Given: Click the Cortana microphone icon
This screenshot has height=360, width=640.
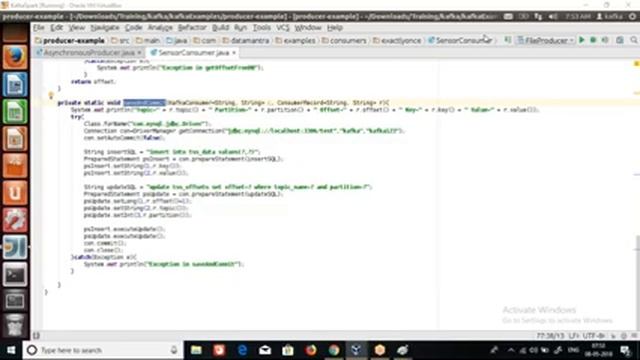Looking at the screenshot, I should pos(174,350).
